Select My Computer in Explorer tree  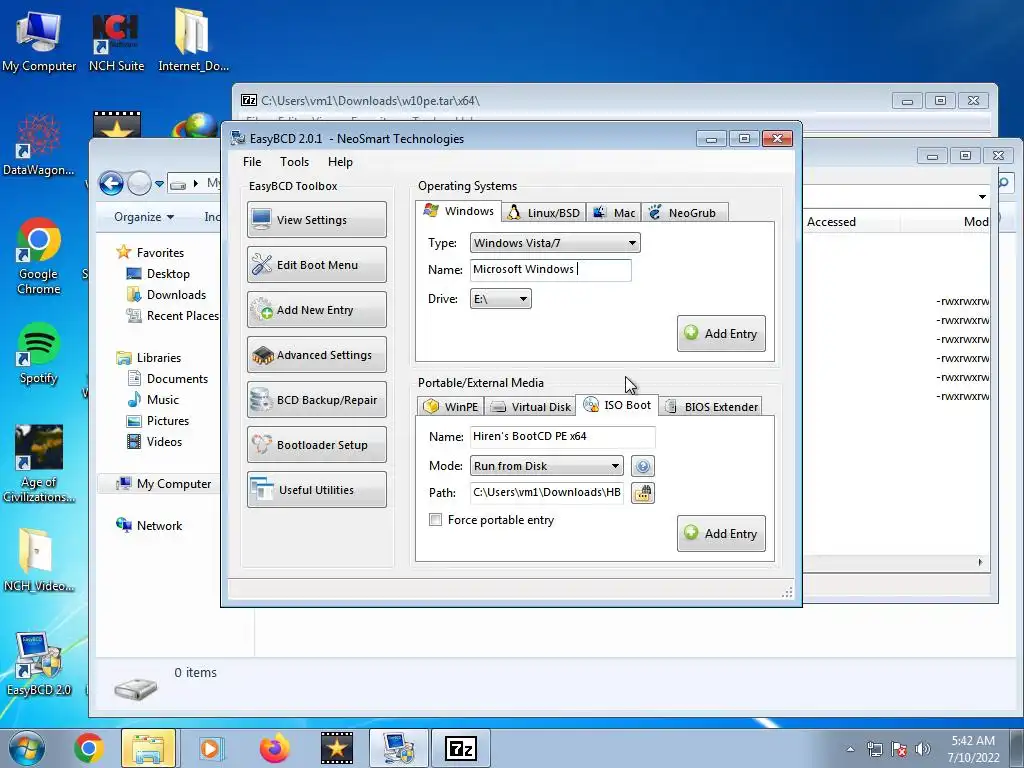tap(163, 484)
